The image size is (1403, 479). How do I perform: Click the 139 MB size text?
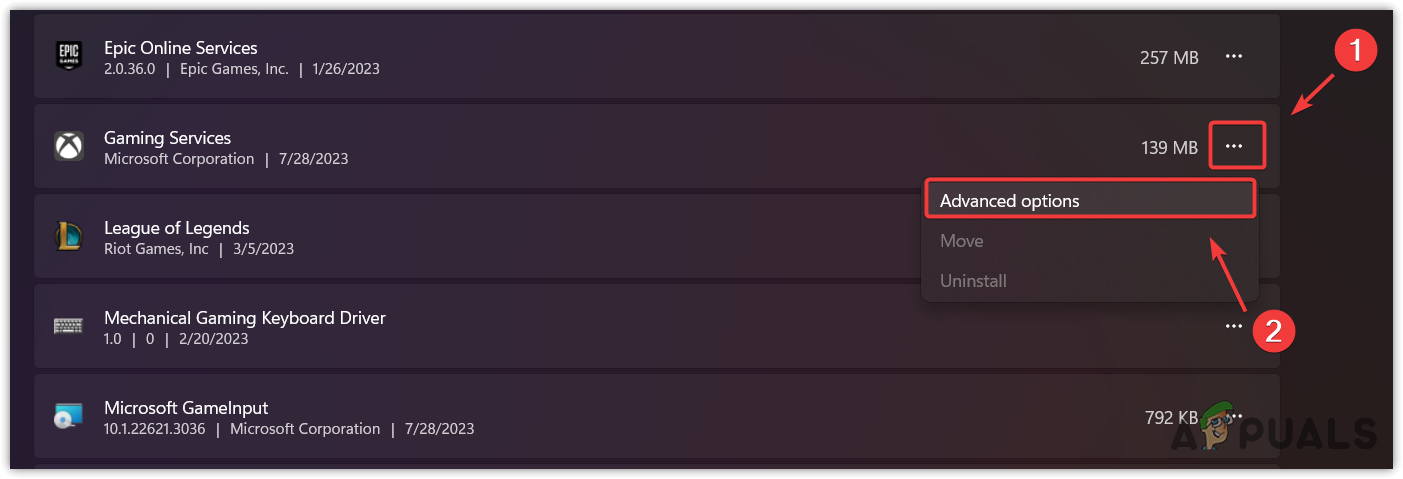click(1169, 148)
